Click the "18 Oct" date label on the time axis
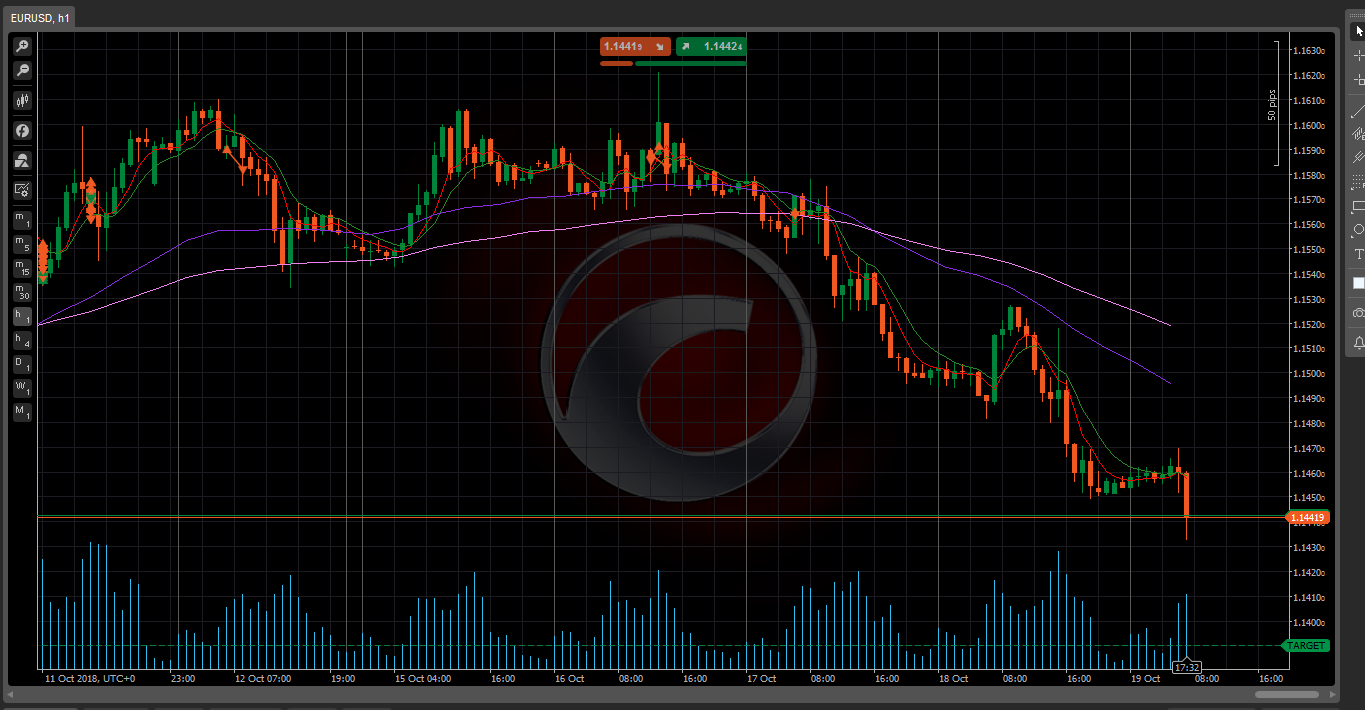 953,678
